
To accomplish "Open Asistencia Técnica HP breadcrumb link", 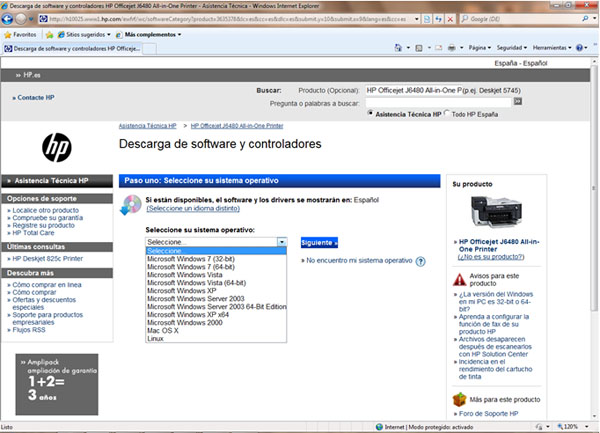I will click(x=147, y=125).
